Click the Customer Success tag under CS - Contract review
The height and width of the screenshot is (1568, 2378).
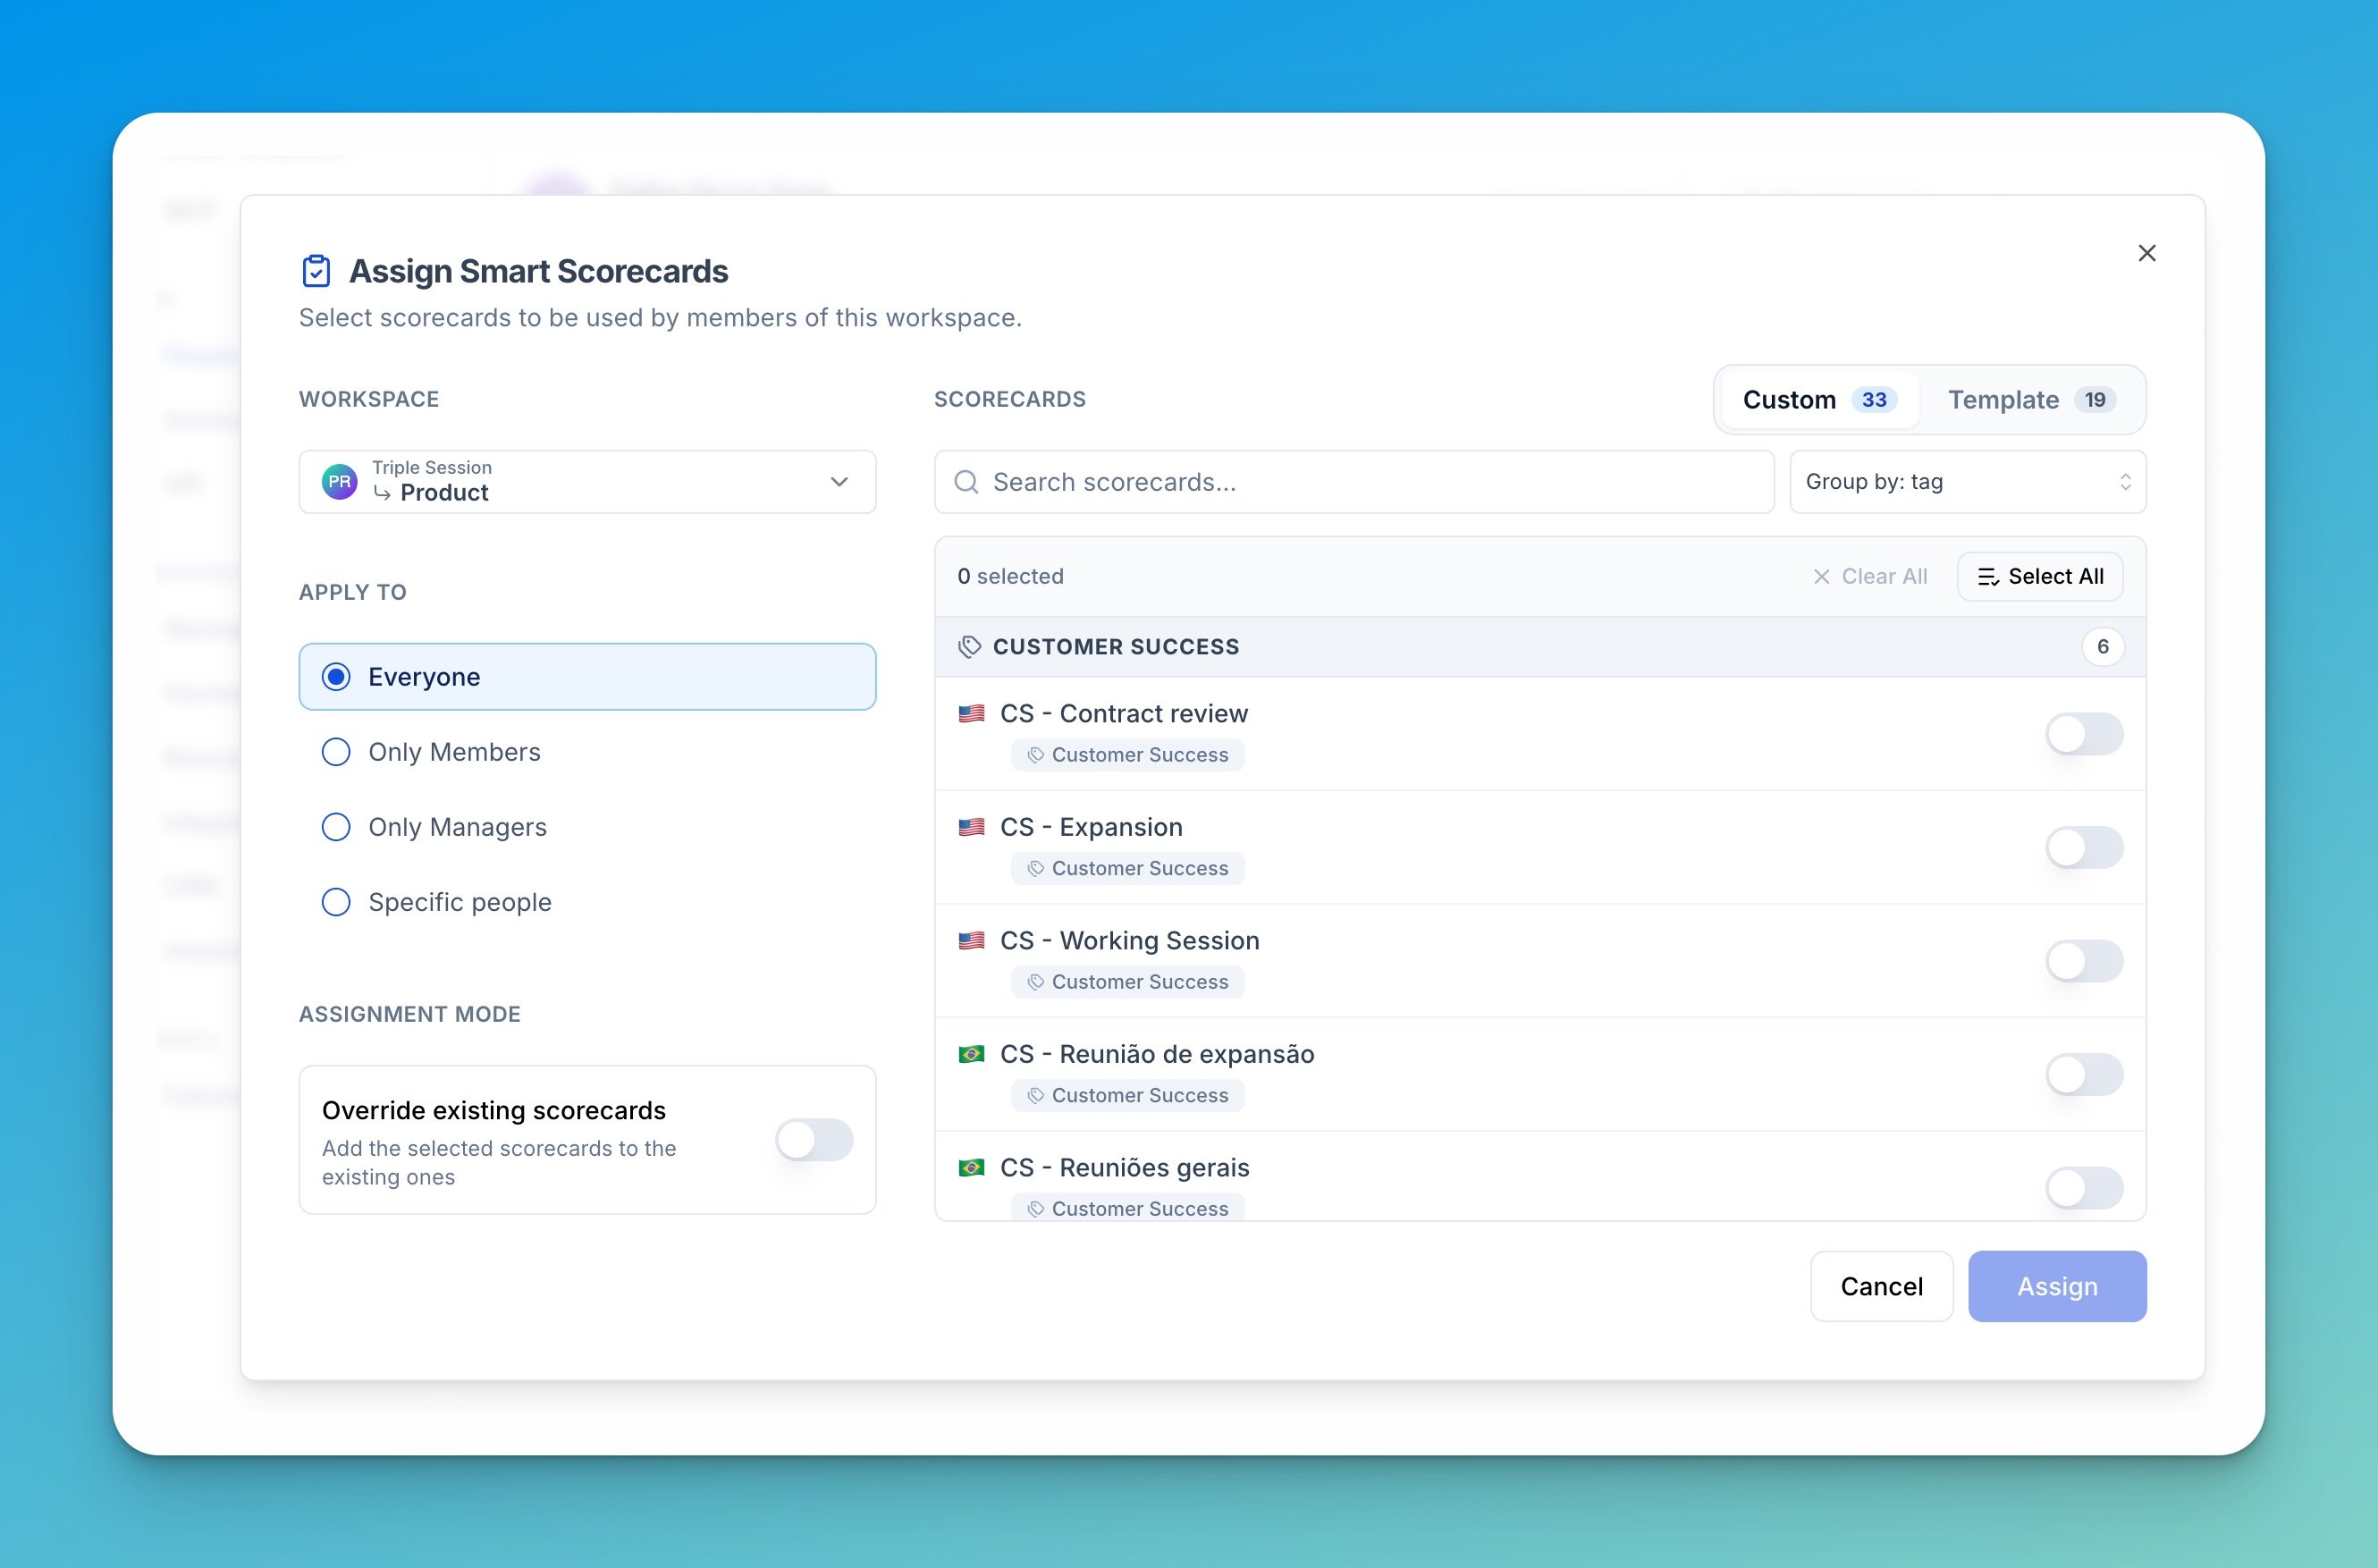click(1128, 755)
